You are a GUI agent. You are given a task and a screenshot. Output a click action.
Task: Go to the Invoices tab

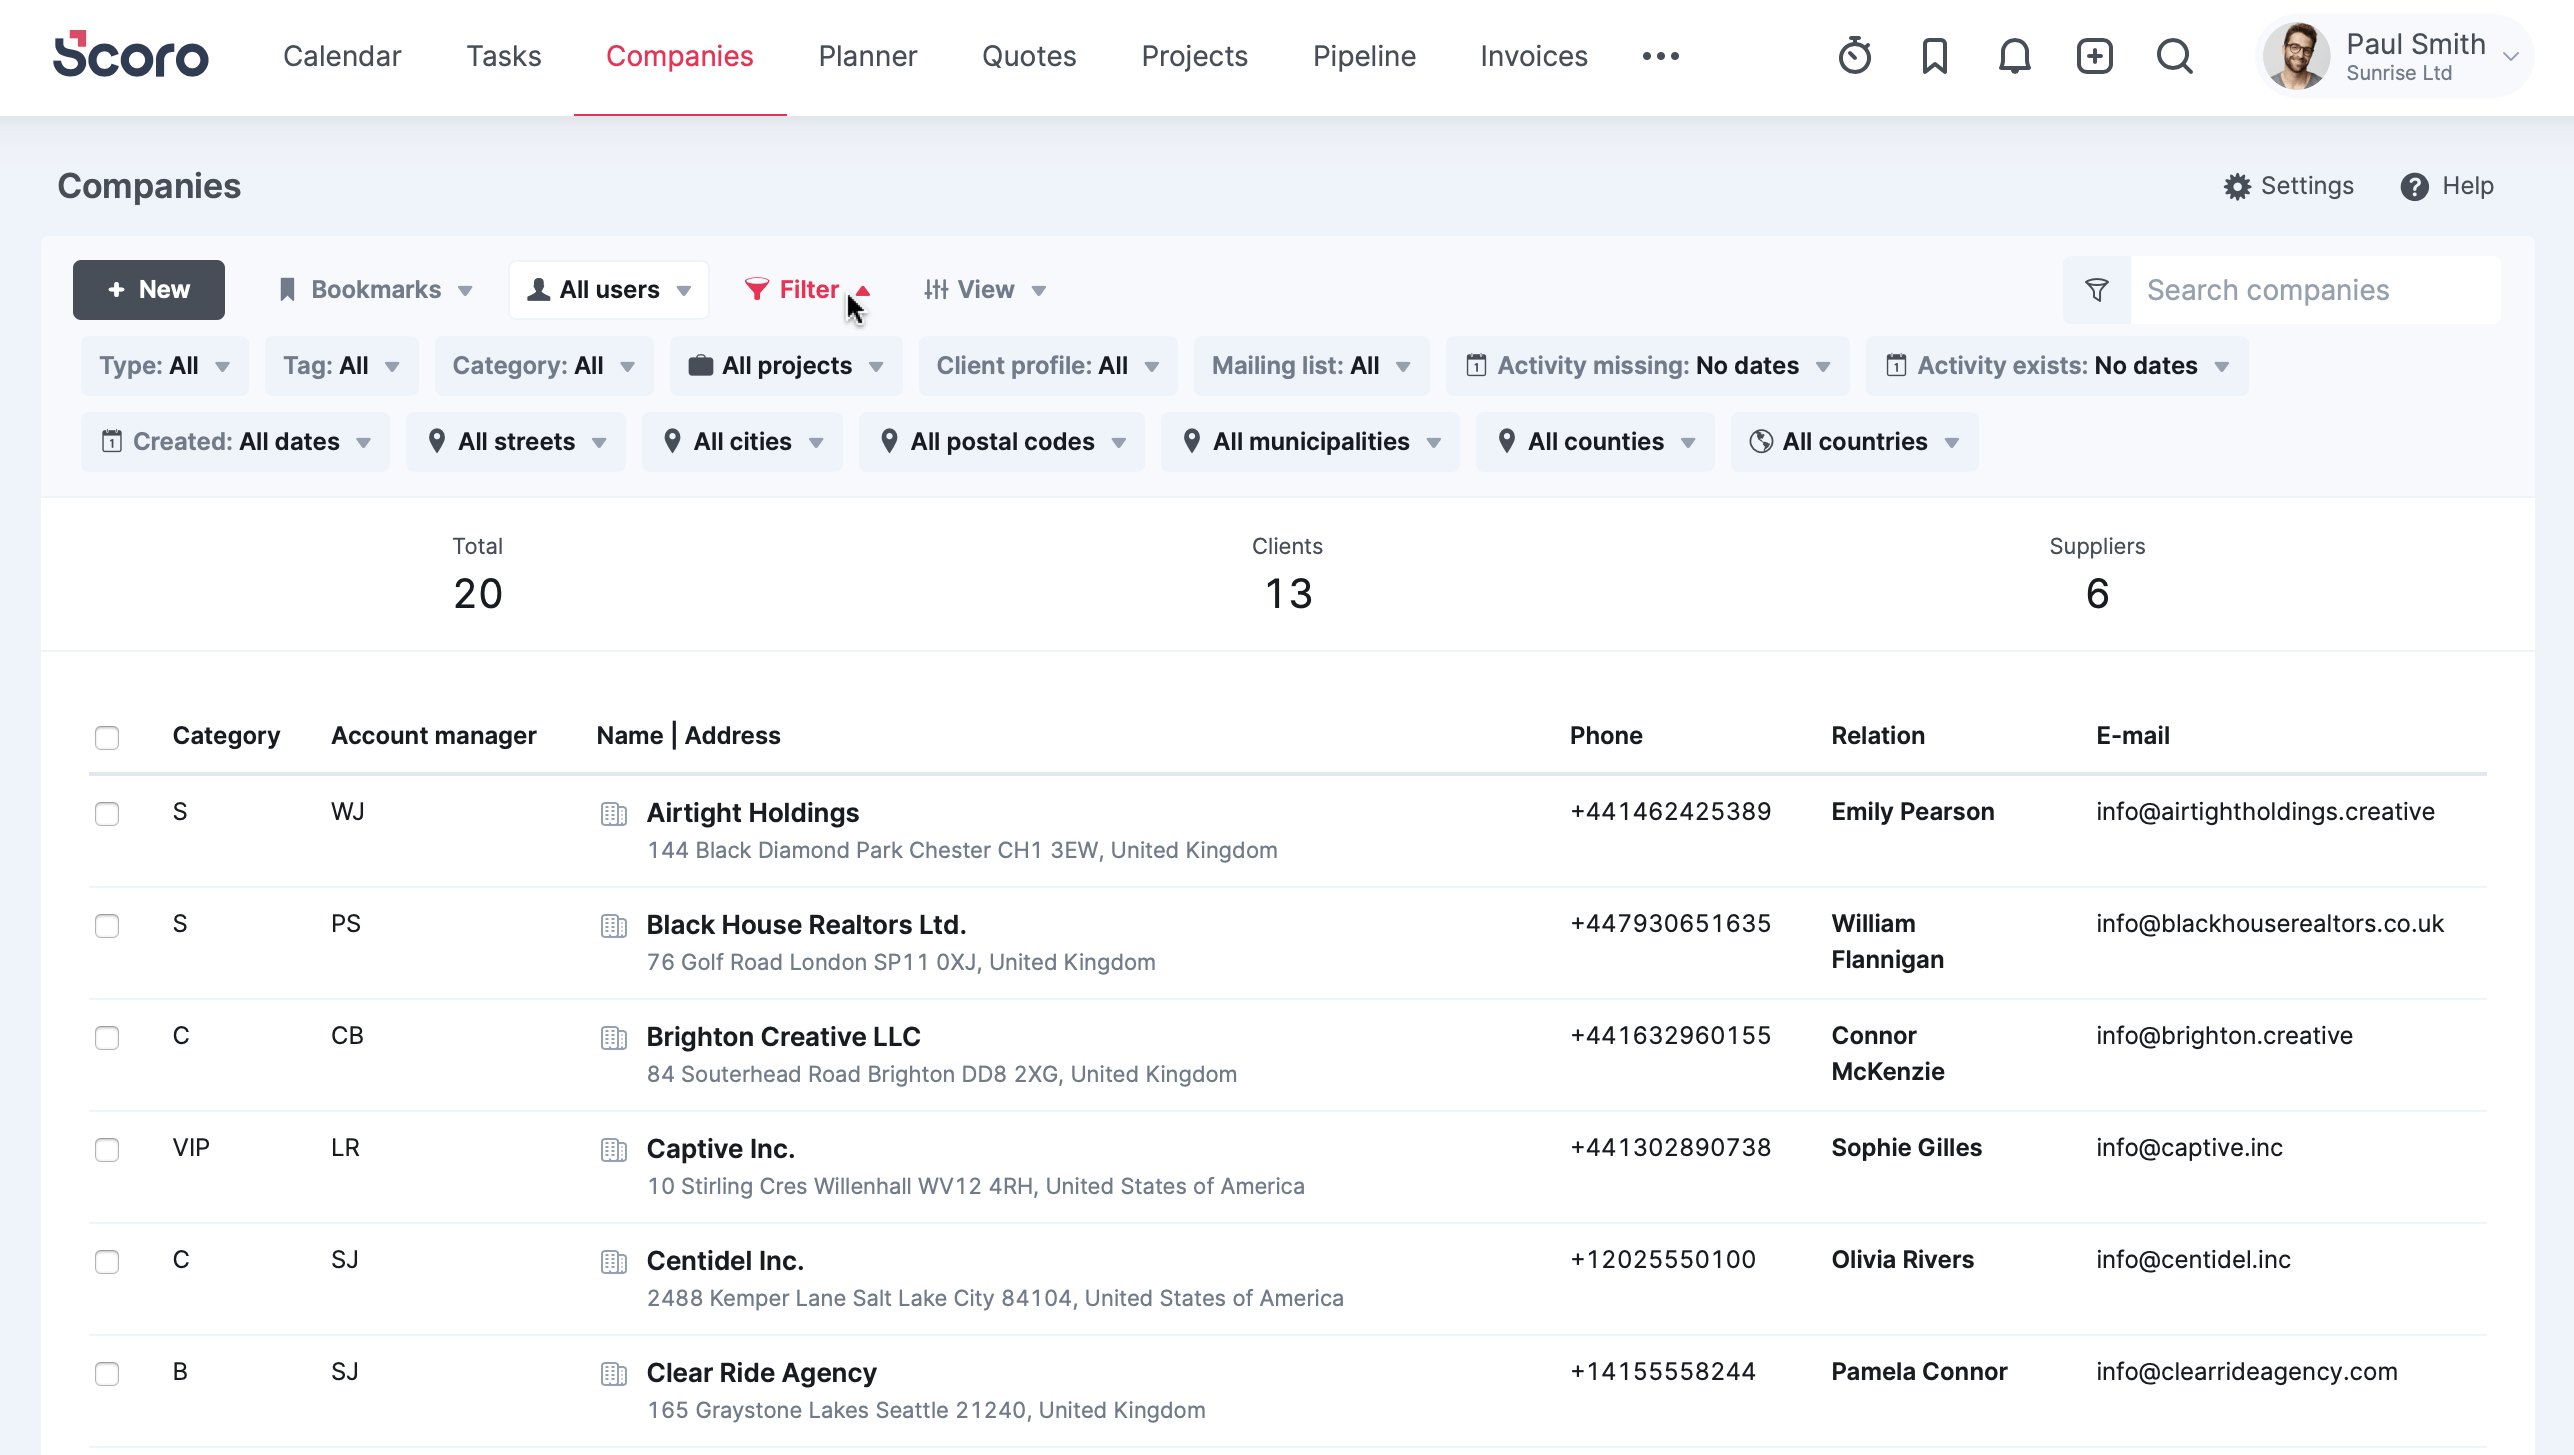click(1533, 56)
